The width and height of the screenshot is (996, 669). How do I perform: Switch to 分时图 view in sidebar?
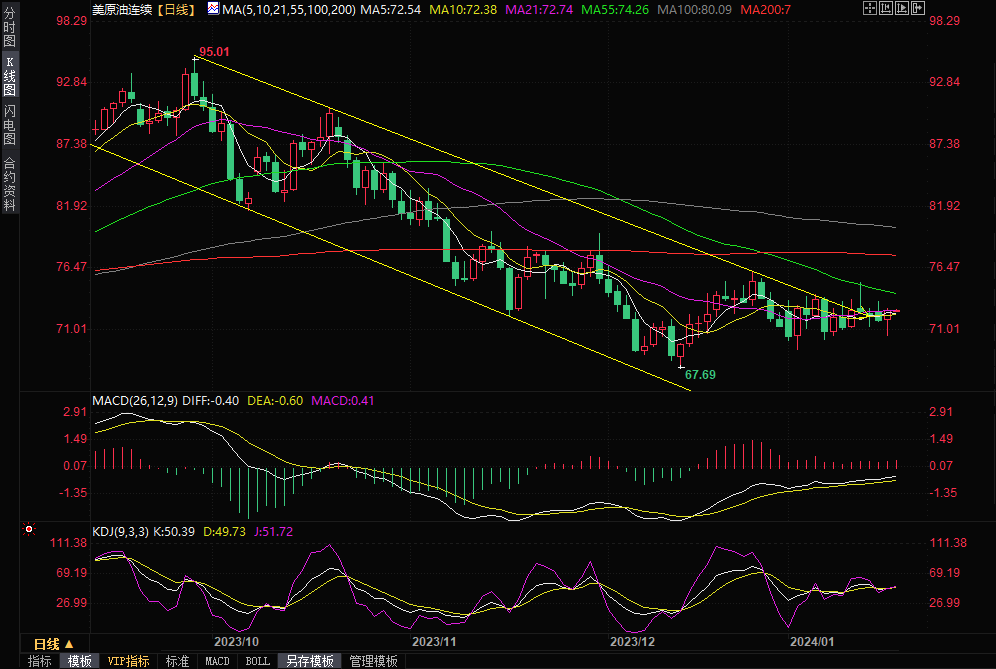[9, 32]
